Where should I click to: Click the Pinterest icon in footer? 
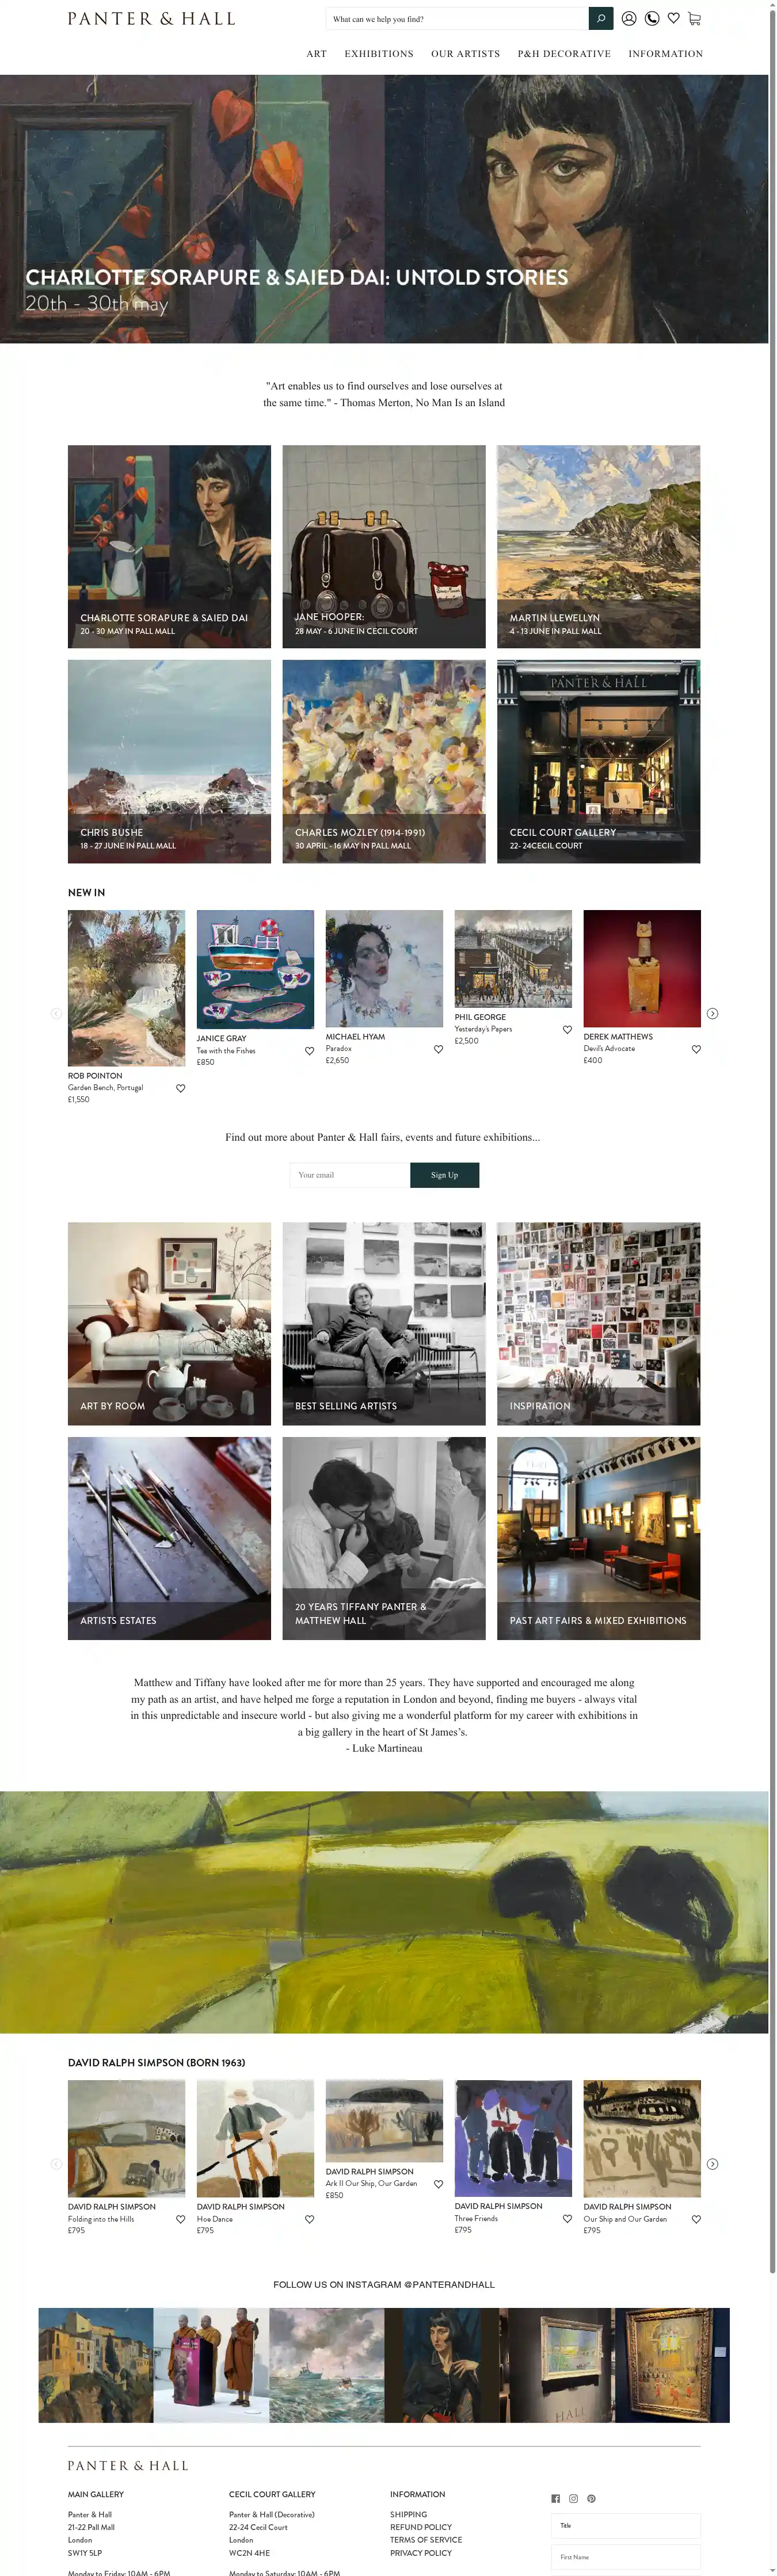(591, 2498)
